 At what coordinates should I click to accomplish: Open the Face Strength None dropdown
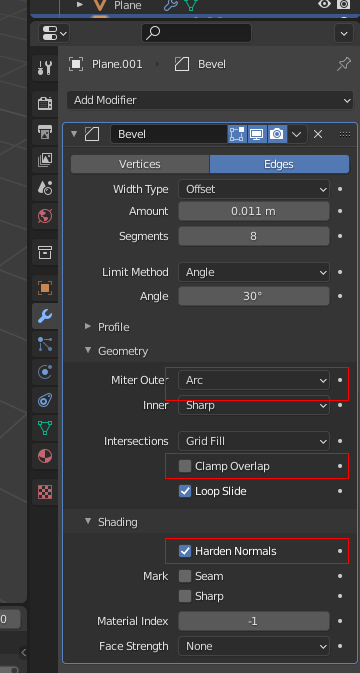click(254, 646)
